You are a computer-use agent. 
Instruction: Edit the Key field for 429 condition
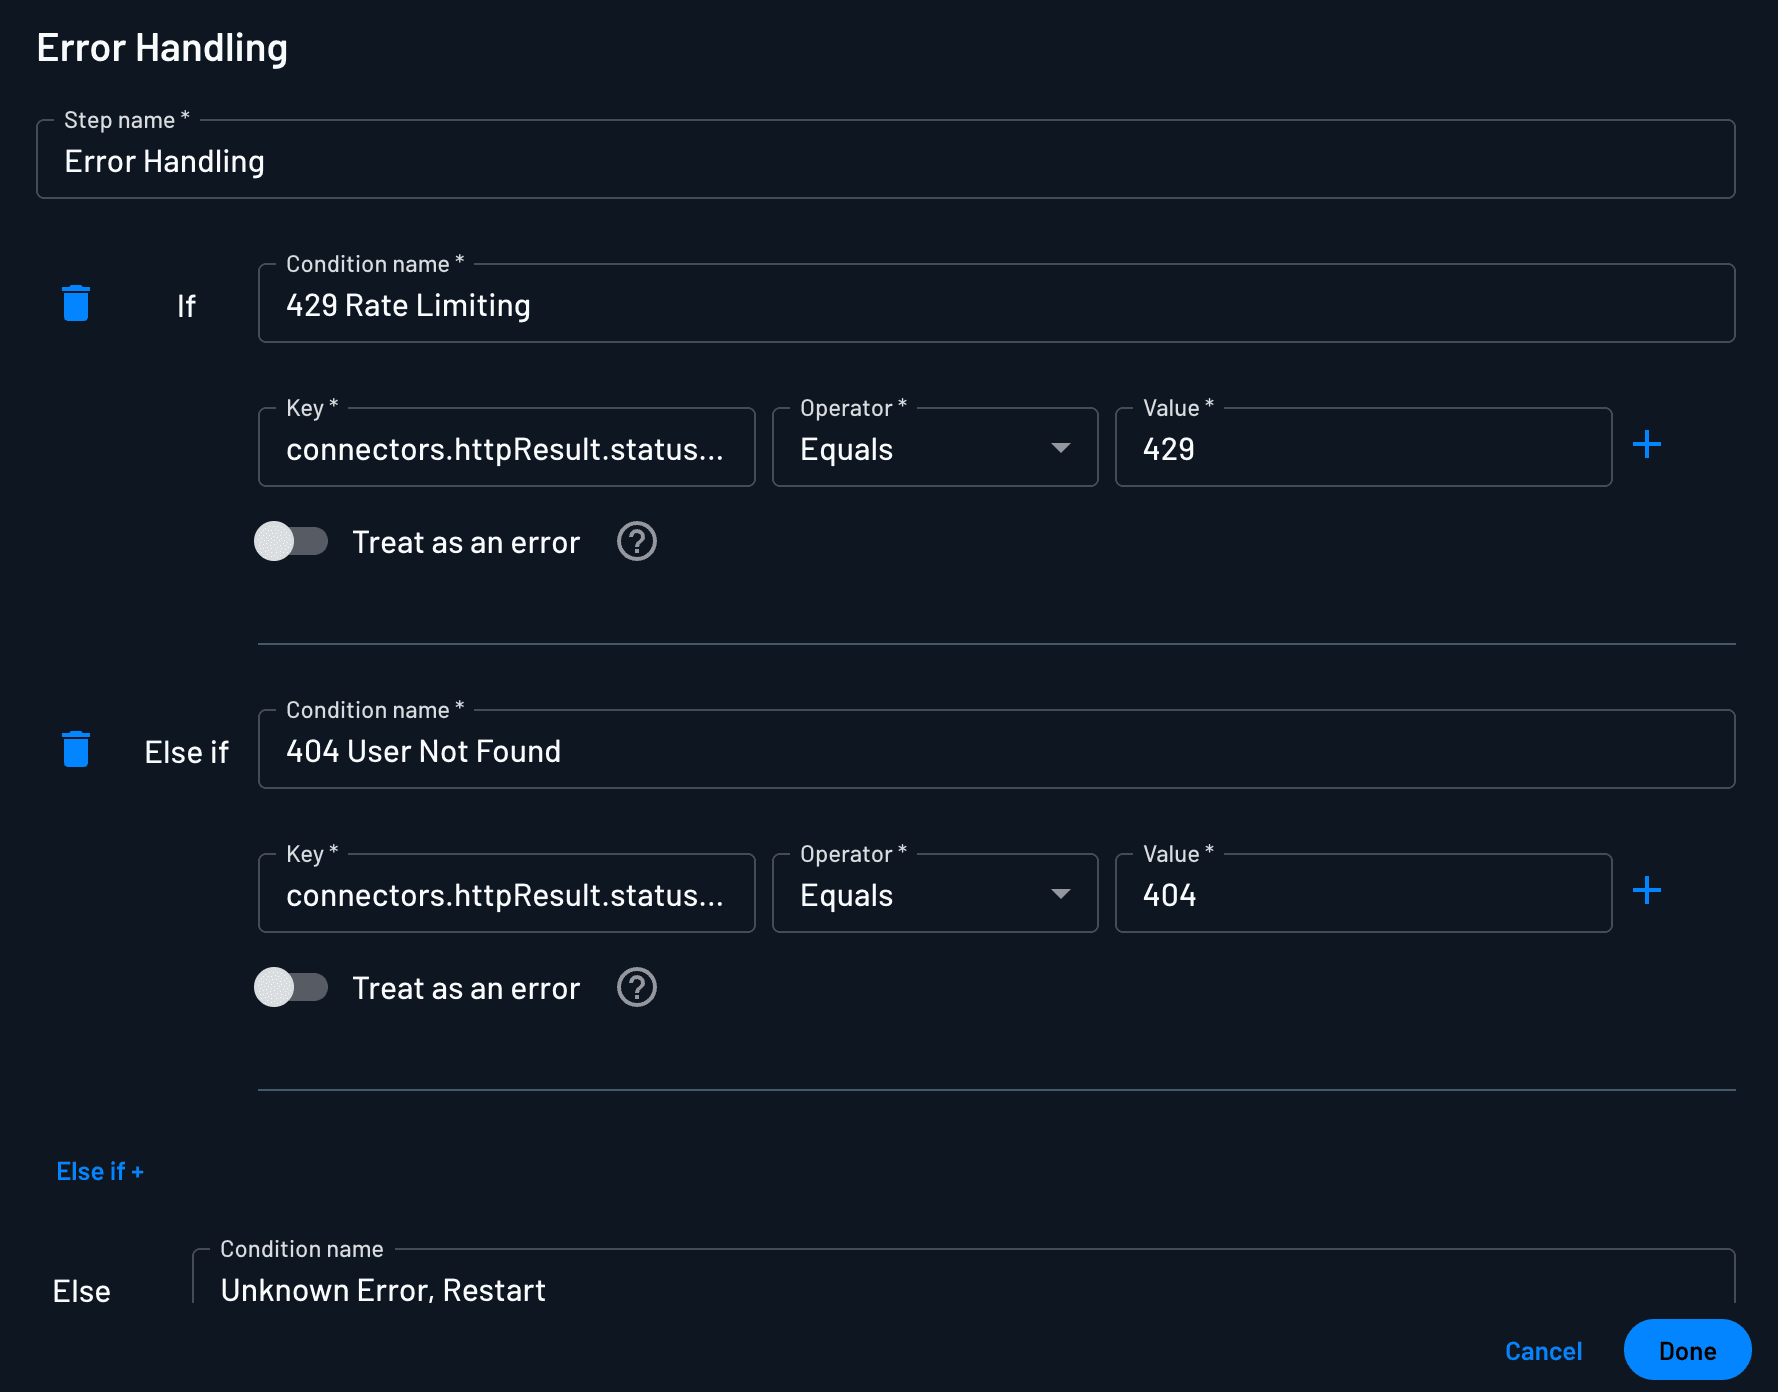click(x=506, y=449)
